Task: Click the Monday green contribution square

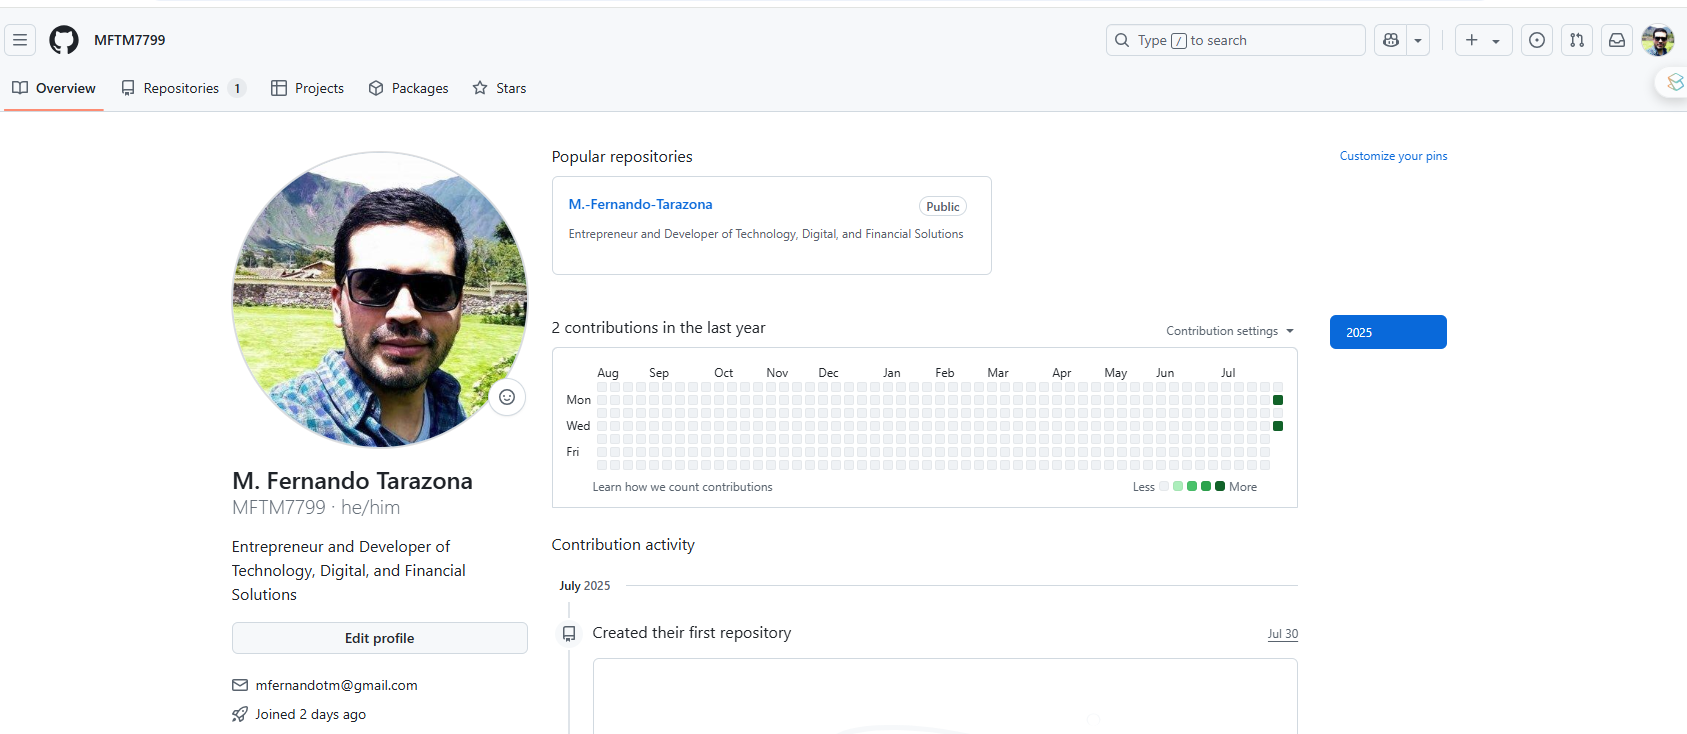Action: coord(1277,400)
